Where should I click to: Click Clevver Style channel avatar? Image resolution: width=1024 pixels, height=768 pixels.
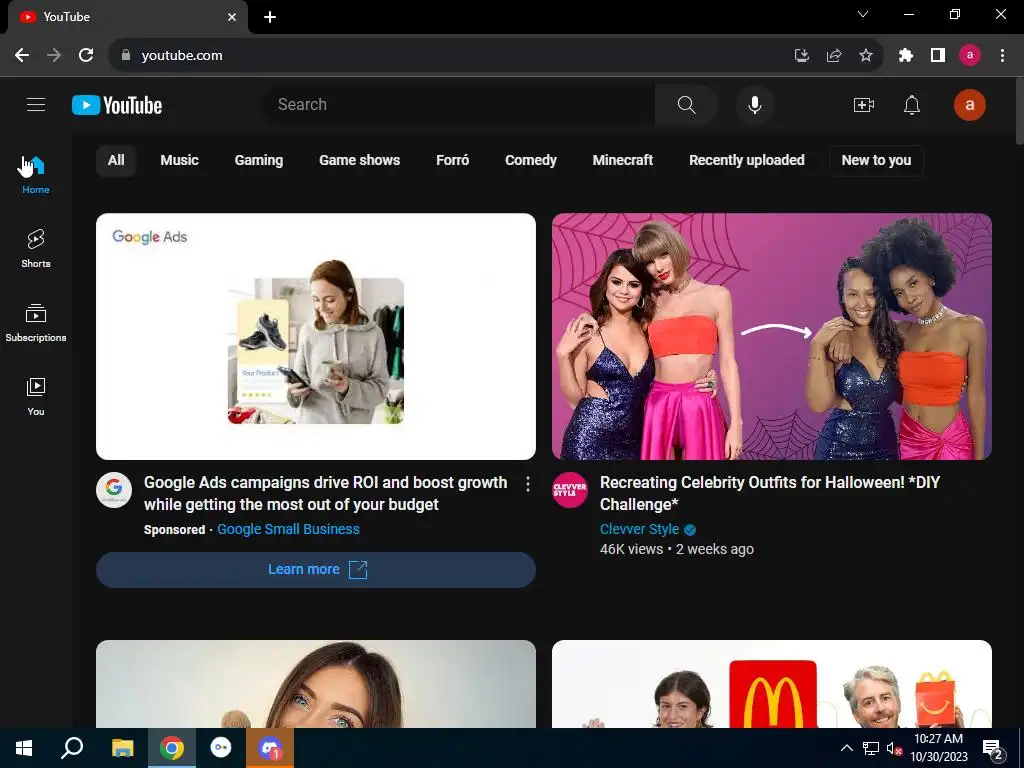[x=569, y=490]
